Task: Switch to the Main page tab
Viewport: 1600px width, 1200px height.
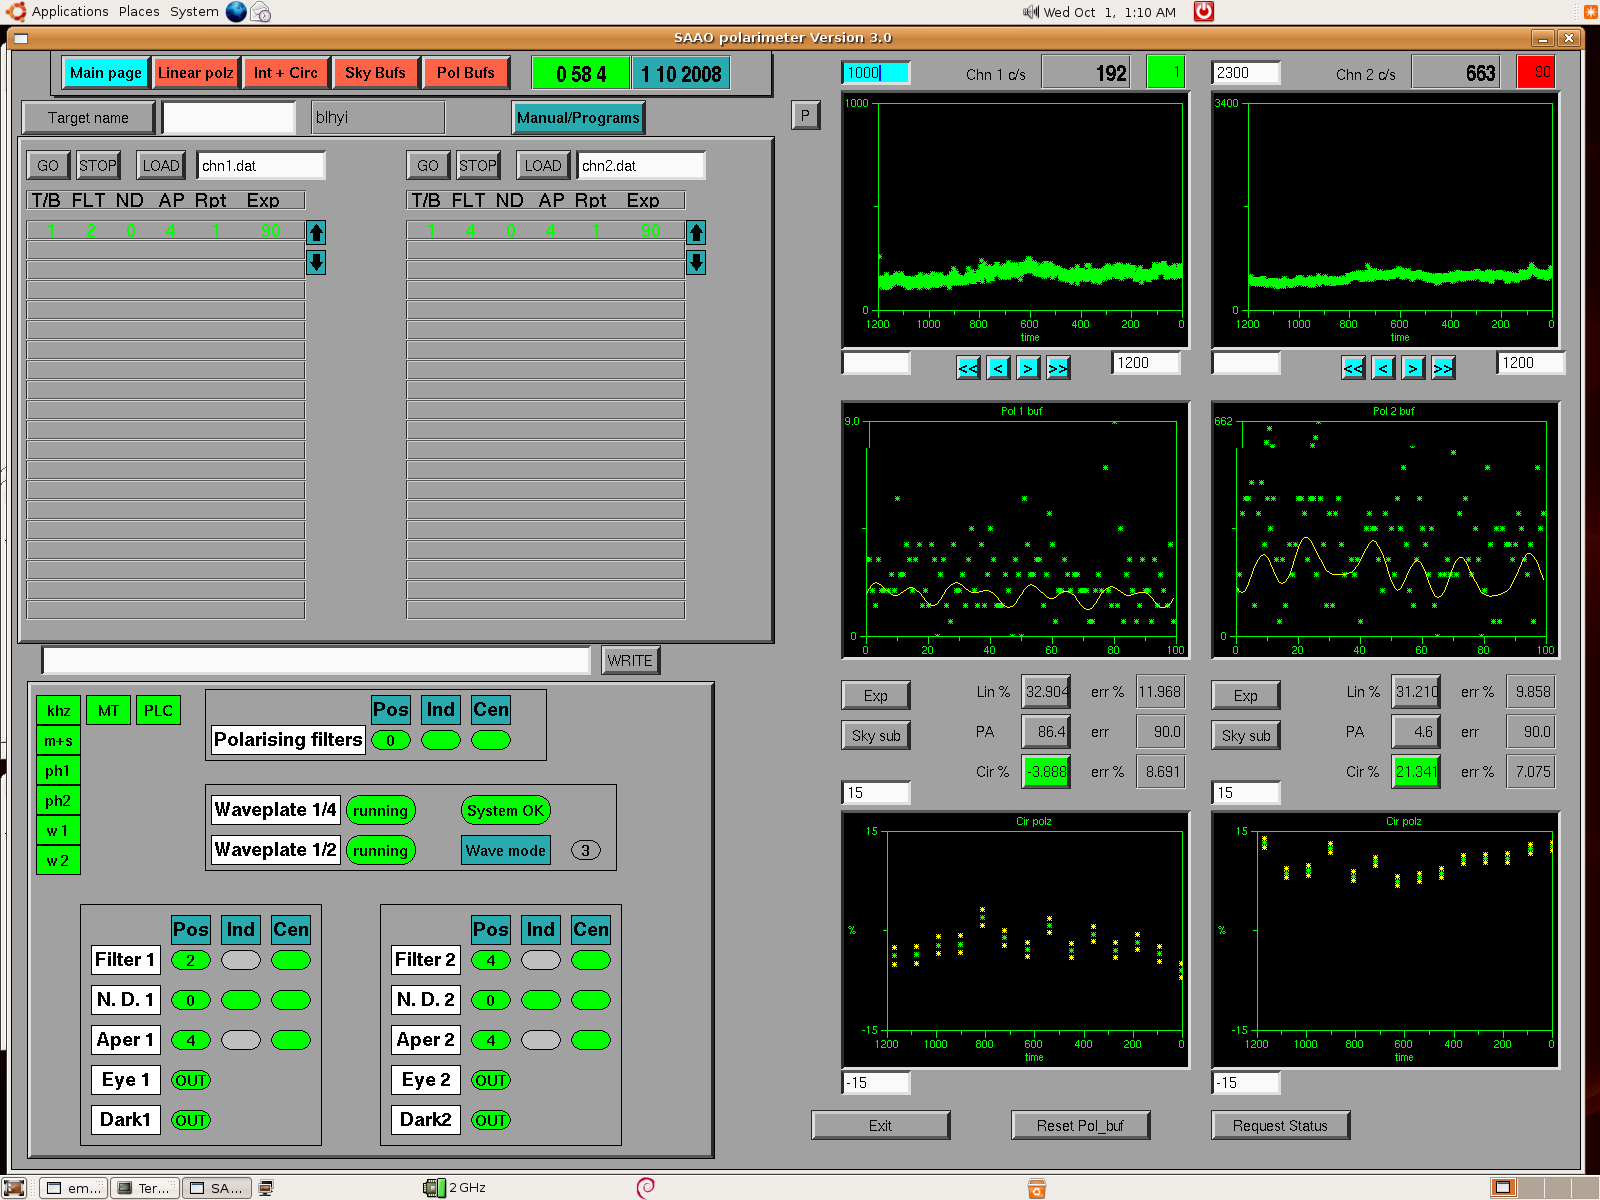Action: (x=105, y=73)
